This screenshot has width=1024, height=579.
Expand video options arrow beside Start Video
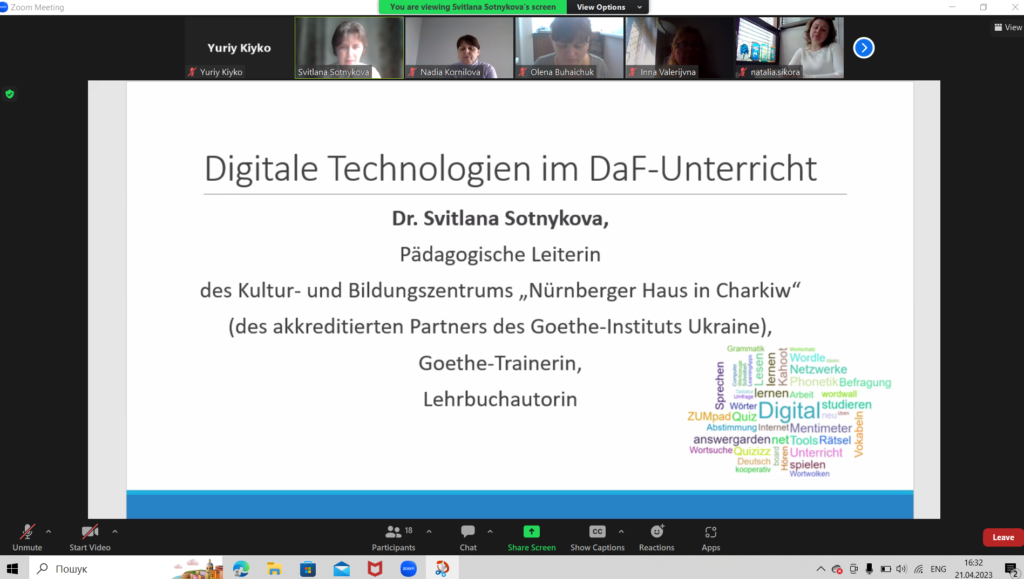click(x=115, y=532)
